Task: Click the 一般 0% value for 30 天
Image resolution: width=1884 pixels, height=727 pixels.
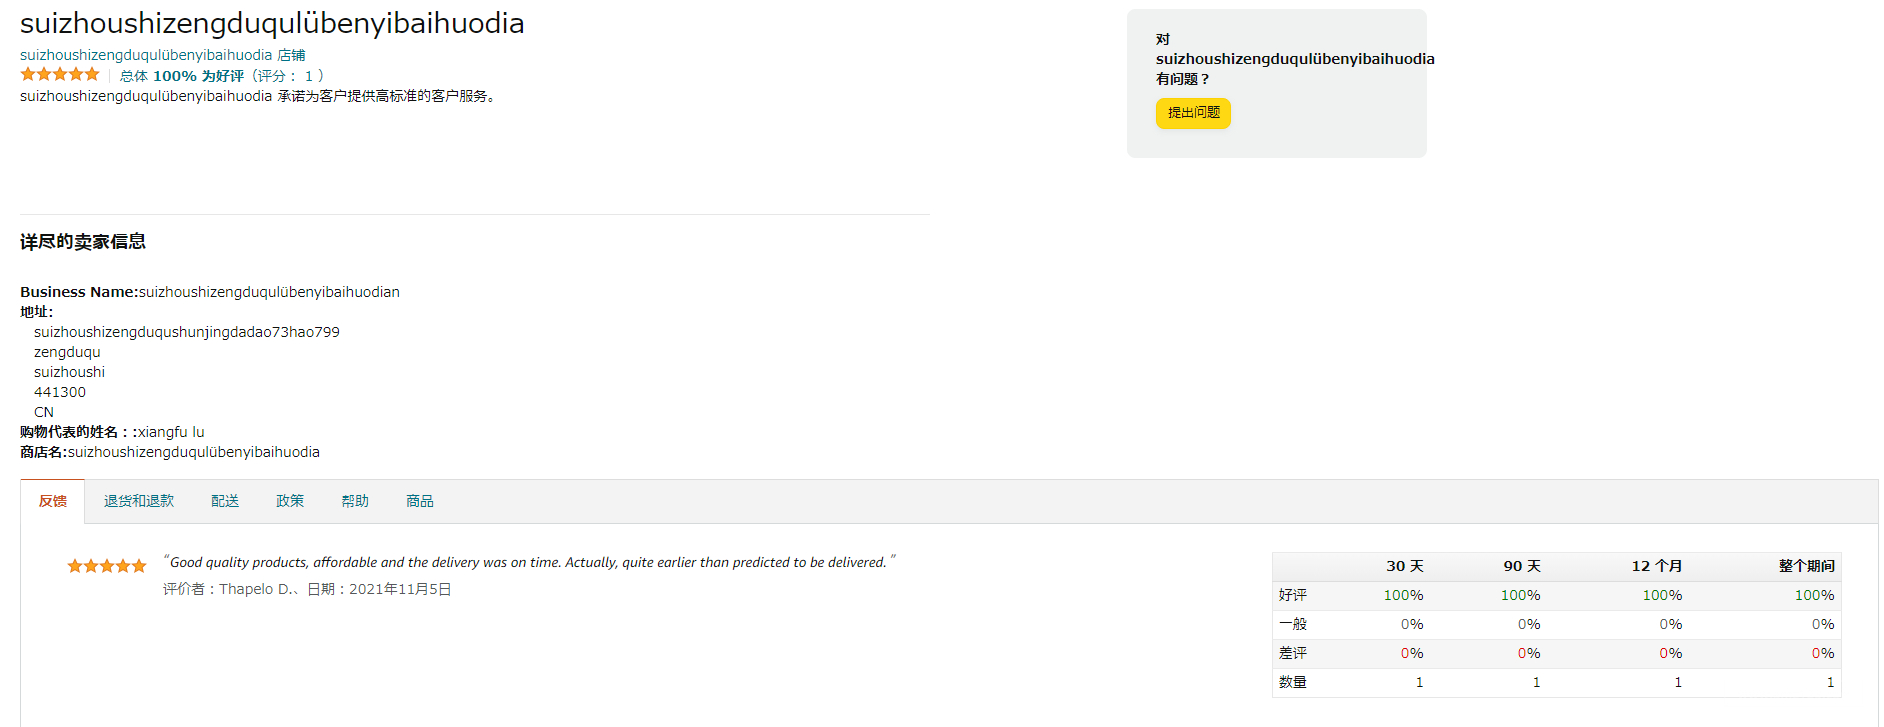Action: pyautogui.click(x=1411, y=624)
